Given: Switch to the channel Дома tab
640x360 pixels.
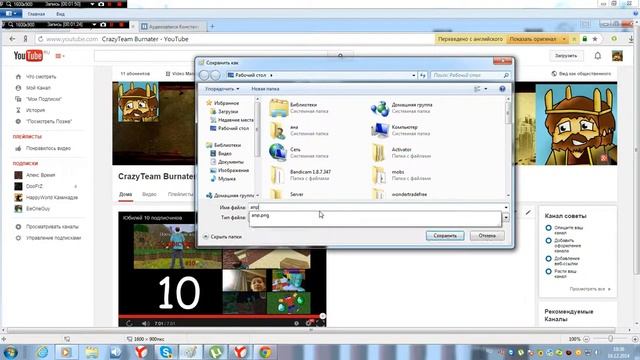Looking at the screenshot, I should coord(125,194).
